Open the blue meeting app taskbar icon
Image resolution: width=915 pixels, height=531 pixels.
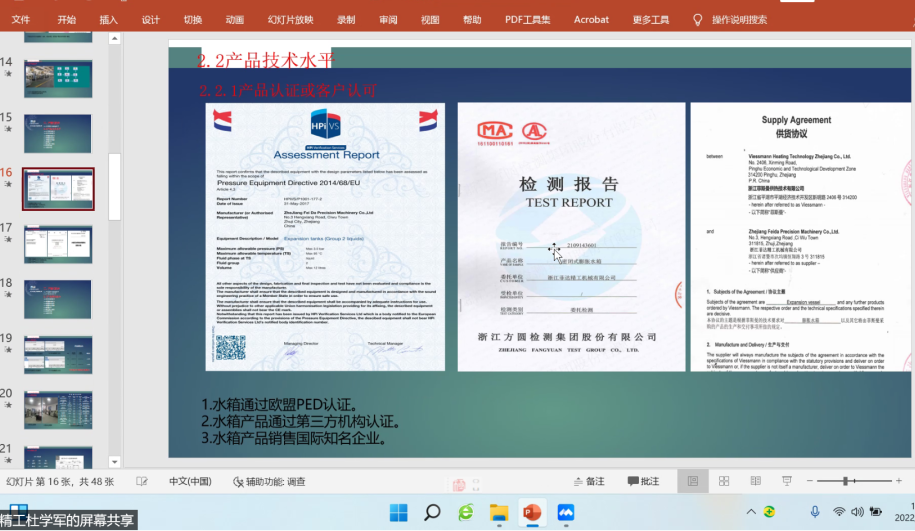[565, 512]
